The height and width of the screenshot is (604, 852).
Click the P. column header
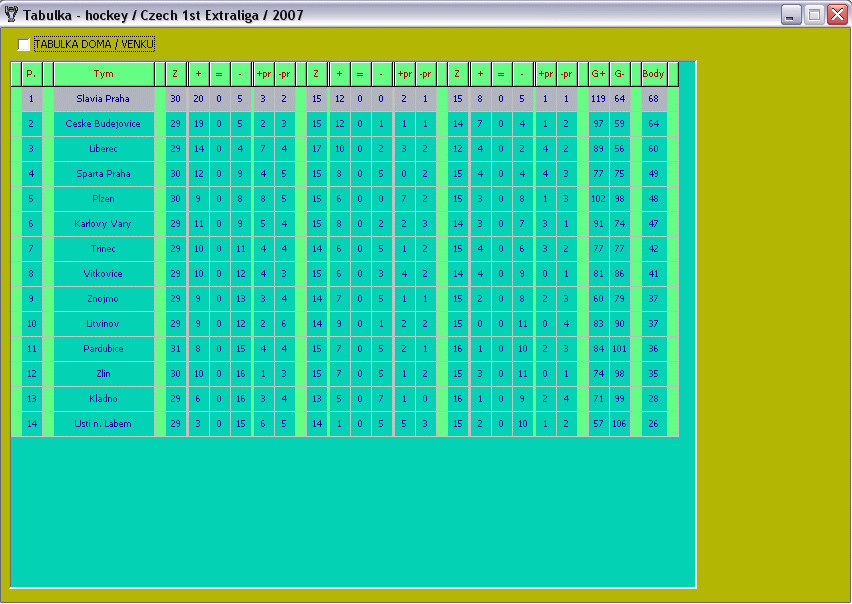[x=32, y=74]
